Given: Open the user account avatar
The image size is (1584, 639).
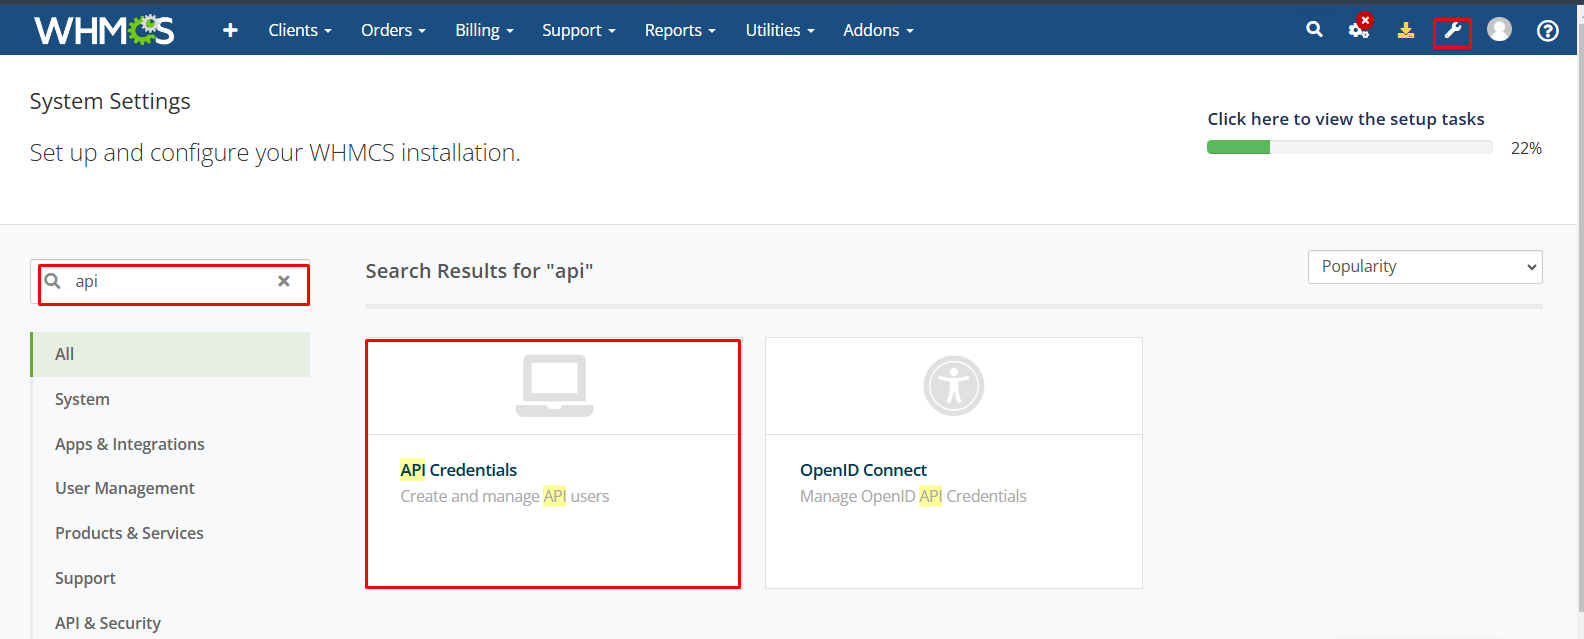Looking at the screenshot, I should point(1499,30).
